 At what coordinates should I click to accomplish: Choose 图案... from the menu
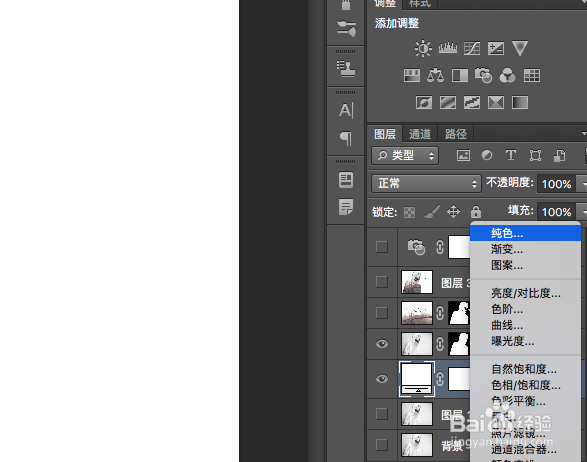tap(526, 265)
